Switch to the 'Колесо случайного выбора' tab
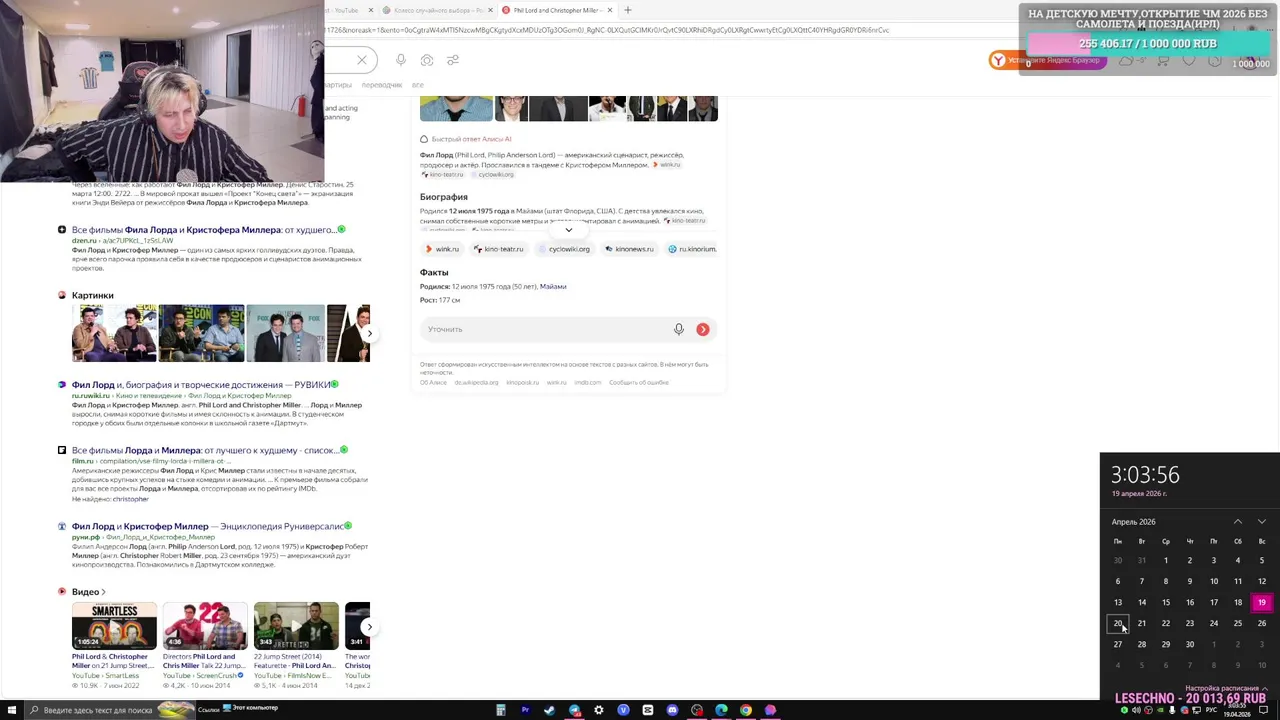The image size is (1280, 720). coord(438,10)
